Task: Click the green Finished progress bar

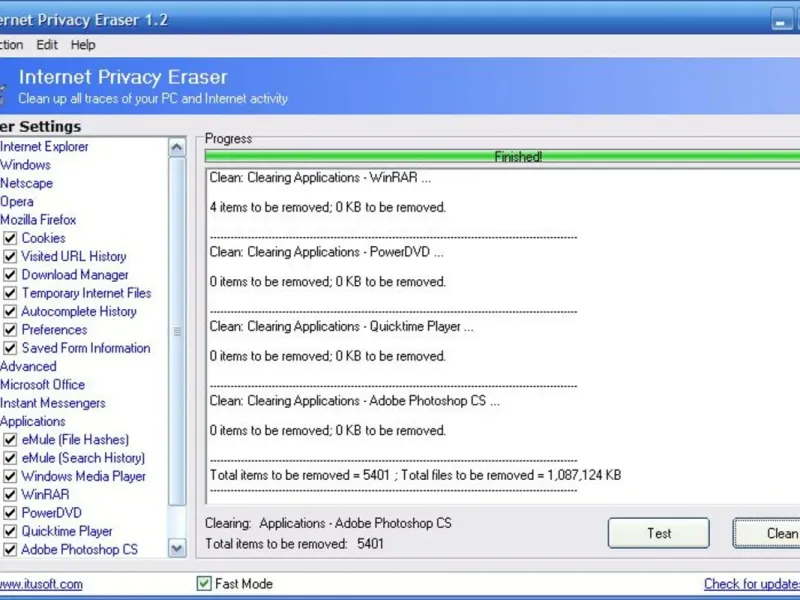Action: click(x=503, y=157)
